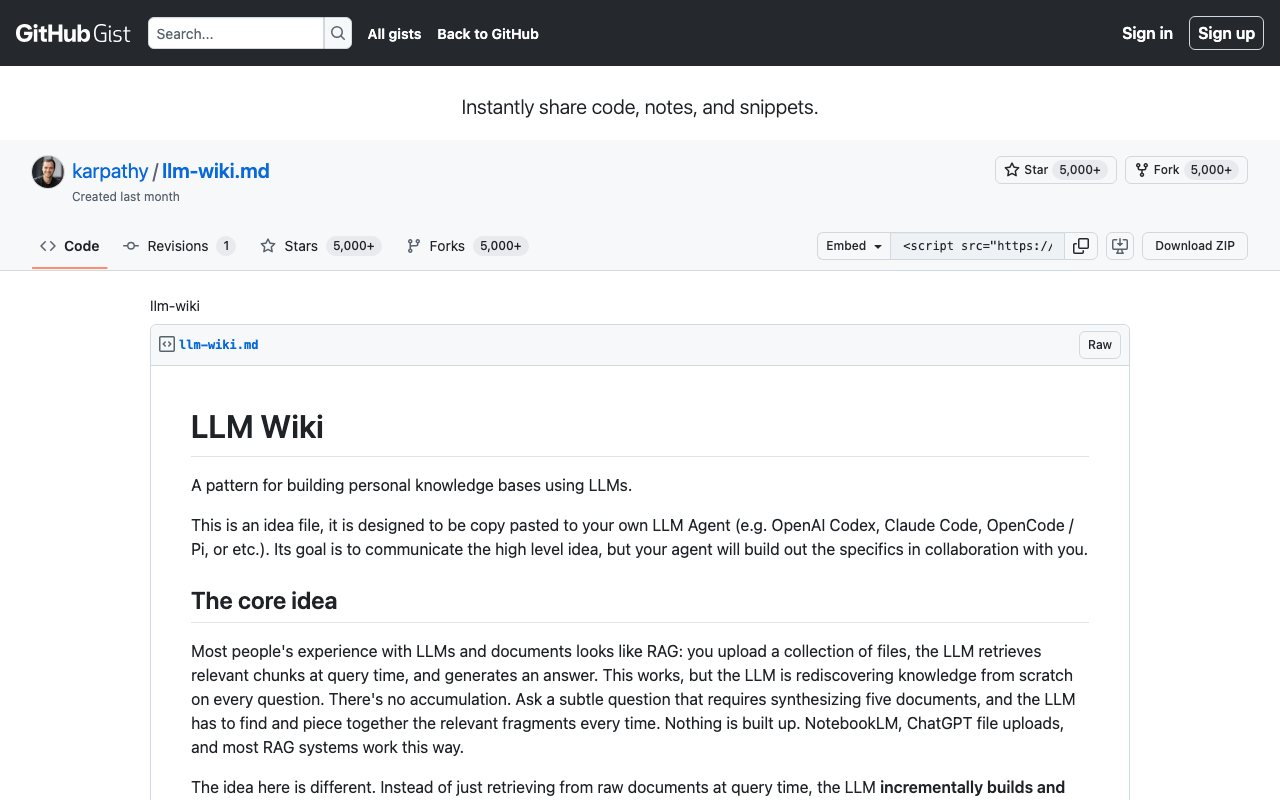Click the Created last month text
1280x800 pixels.
[126, 197]
